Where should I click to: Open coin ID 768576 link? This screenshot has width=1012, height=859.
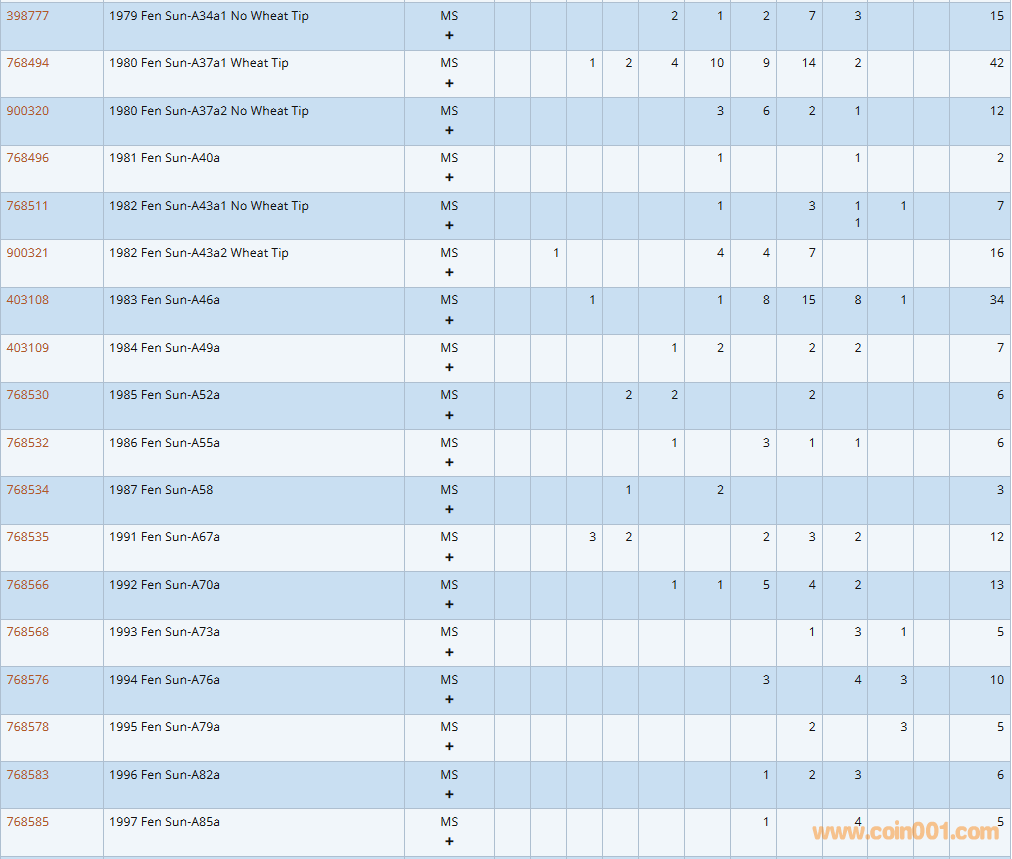(28, 680)
